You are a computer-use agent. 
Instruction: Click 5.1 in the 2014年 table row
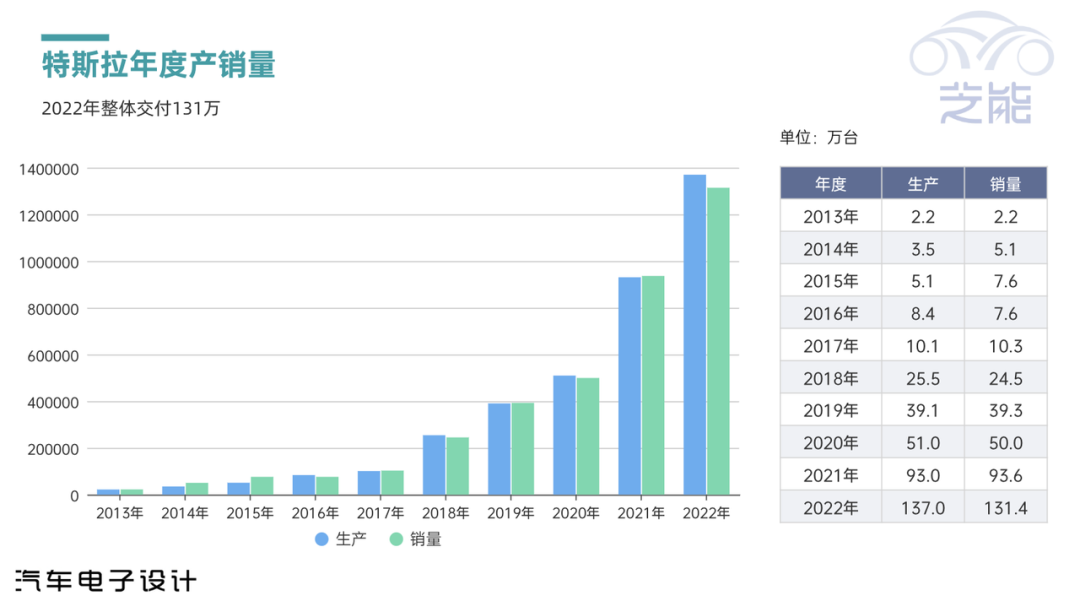[x=1006, y=249]
